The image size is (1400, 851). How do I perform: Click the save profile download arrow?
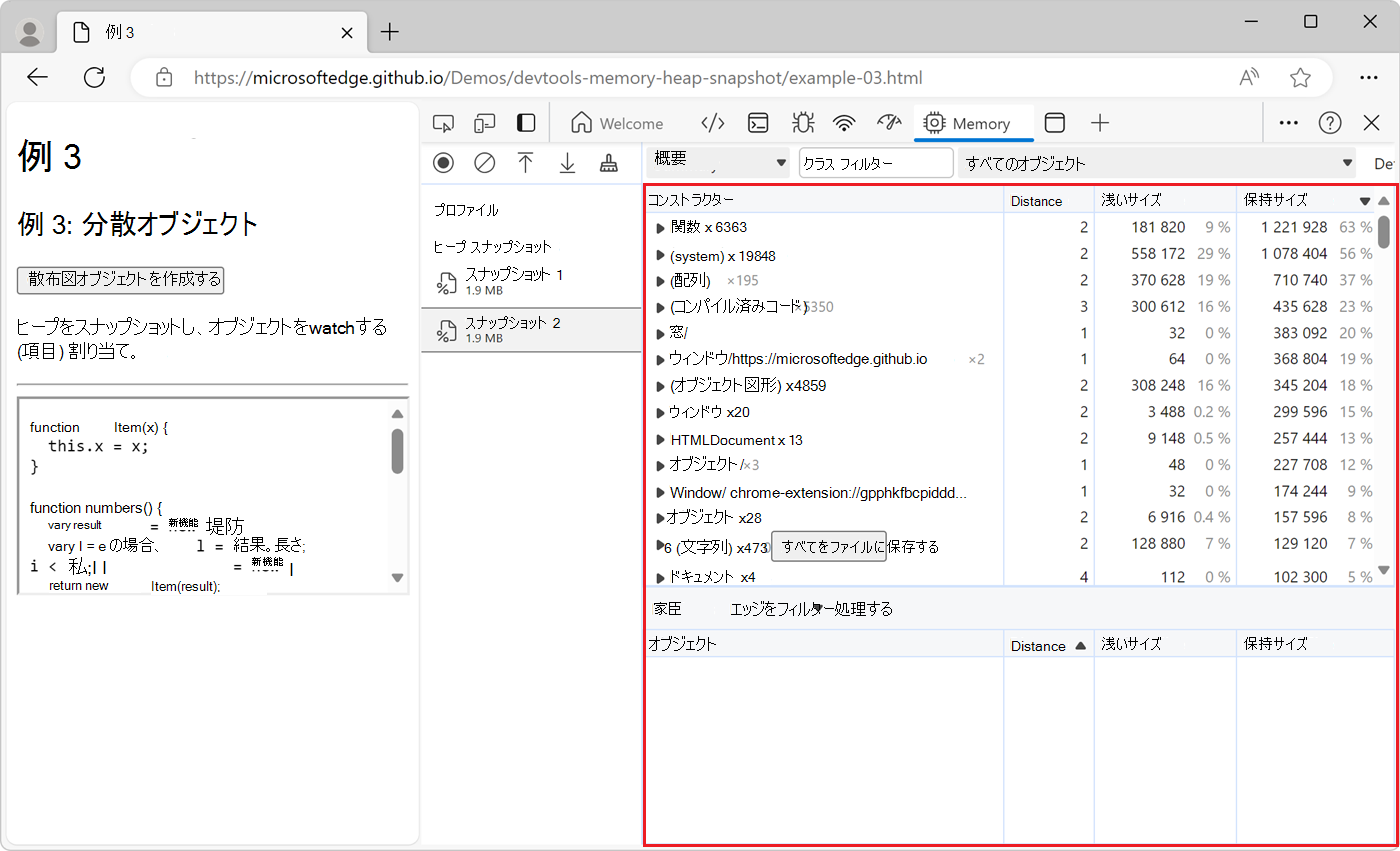coord(567,163)
